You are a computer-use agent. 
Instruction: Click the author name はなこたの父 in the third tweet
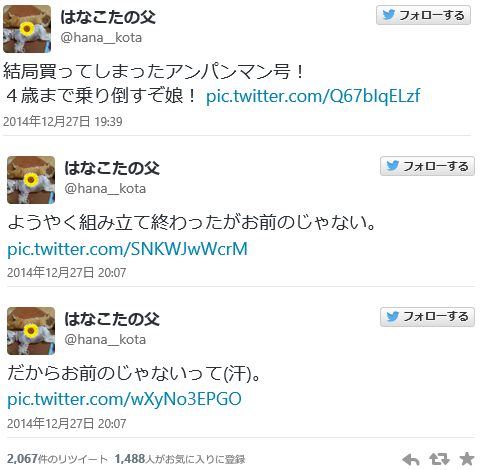tap(112, 319)
